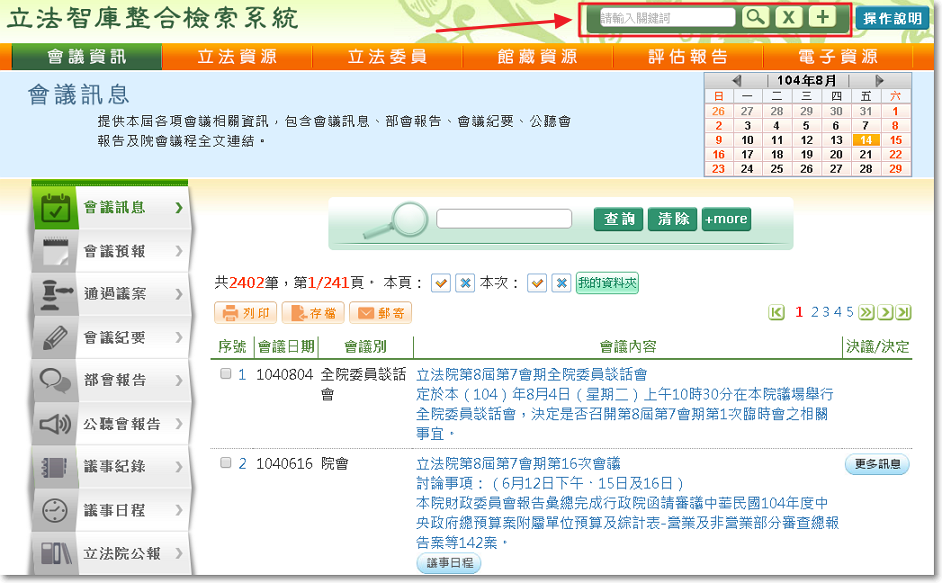Expand advanced search with +more

tap(726, 219)
